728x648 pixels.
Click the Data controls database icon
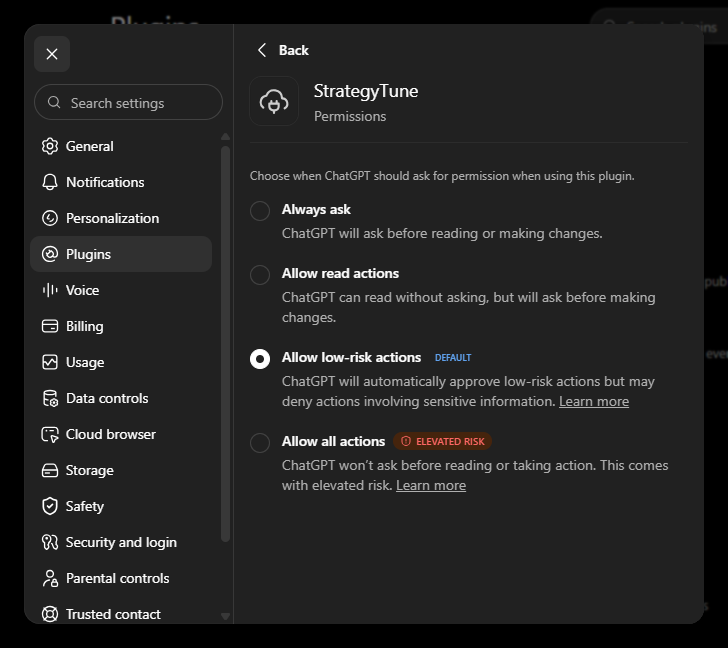(50, 398)
